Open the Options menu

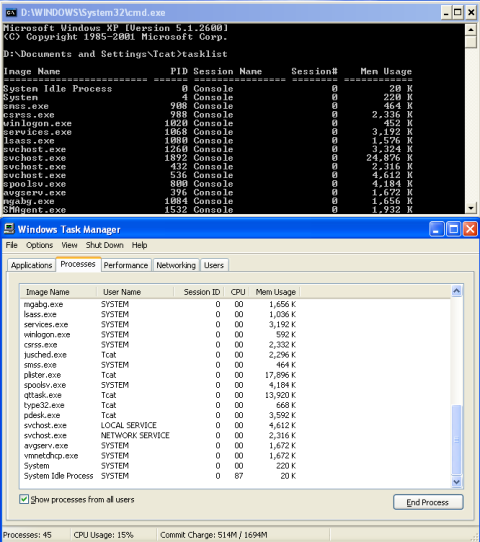39,245
